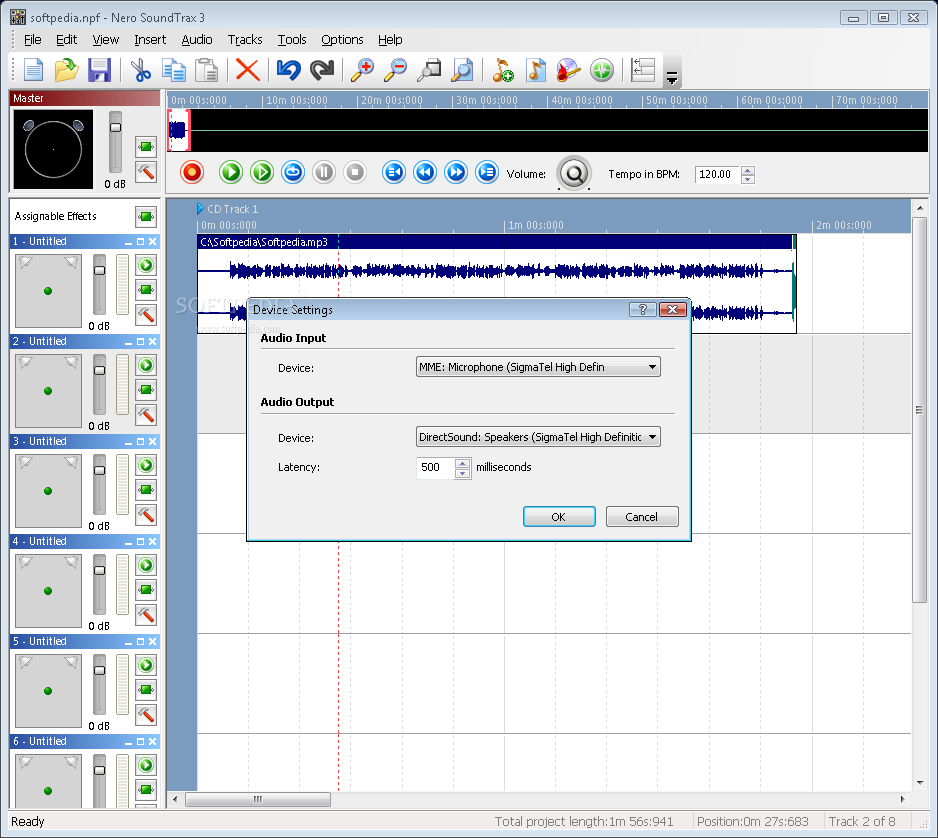Start recording with the red record button
This screenshot has width=938, height=838.
click(192, 172)
